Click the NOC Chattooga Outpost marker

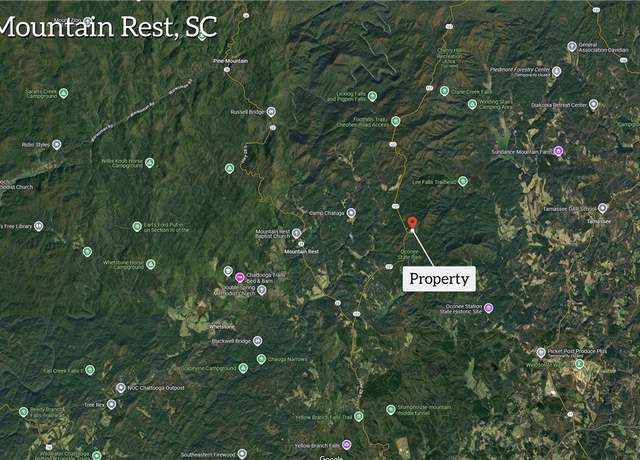click(x=120, y=388)
